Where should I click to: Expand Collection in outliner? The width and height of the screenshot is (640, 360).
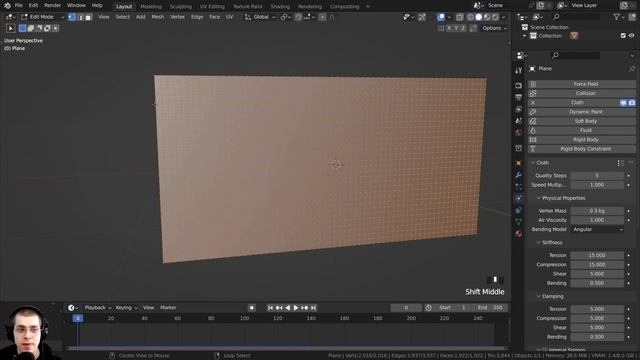pyautogui.click(x=524, y=36)
